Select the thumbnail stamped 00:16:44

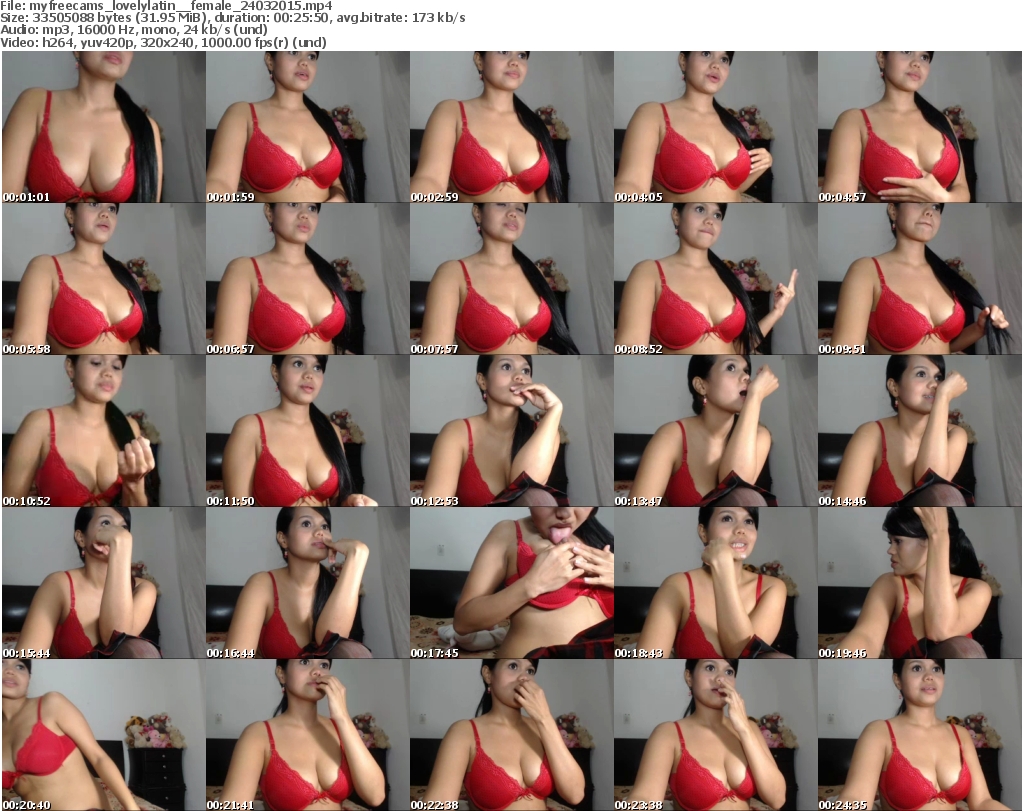point(308,583)
